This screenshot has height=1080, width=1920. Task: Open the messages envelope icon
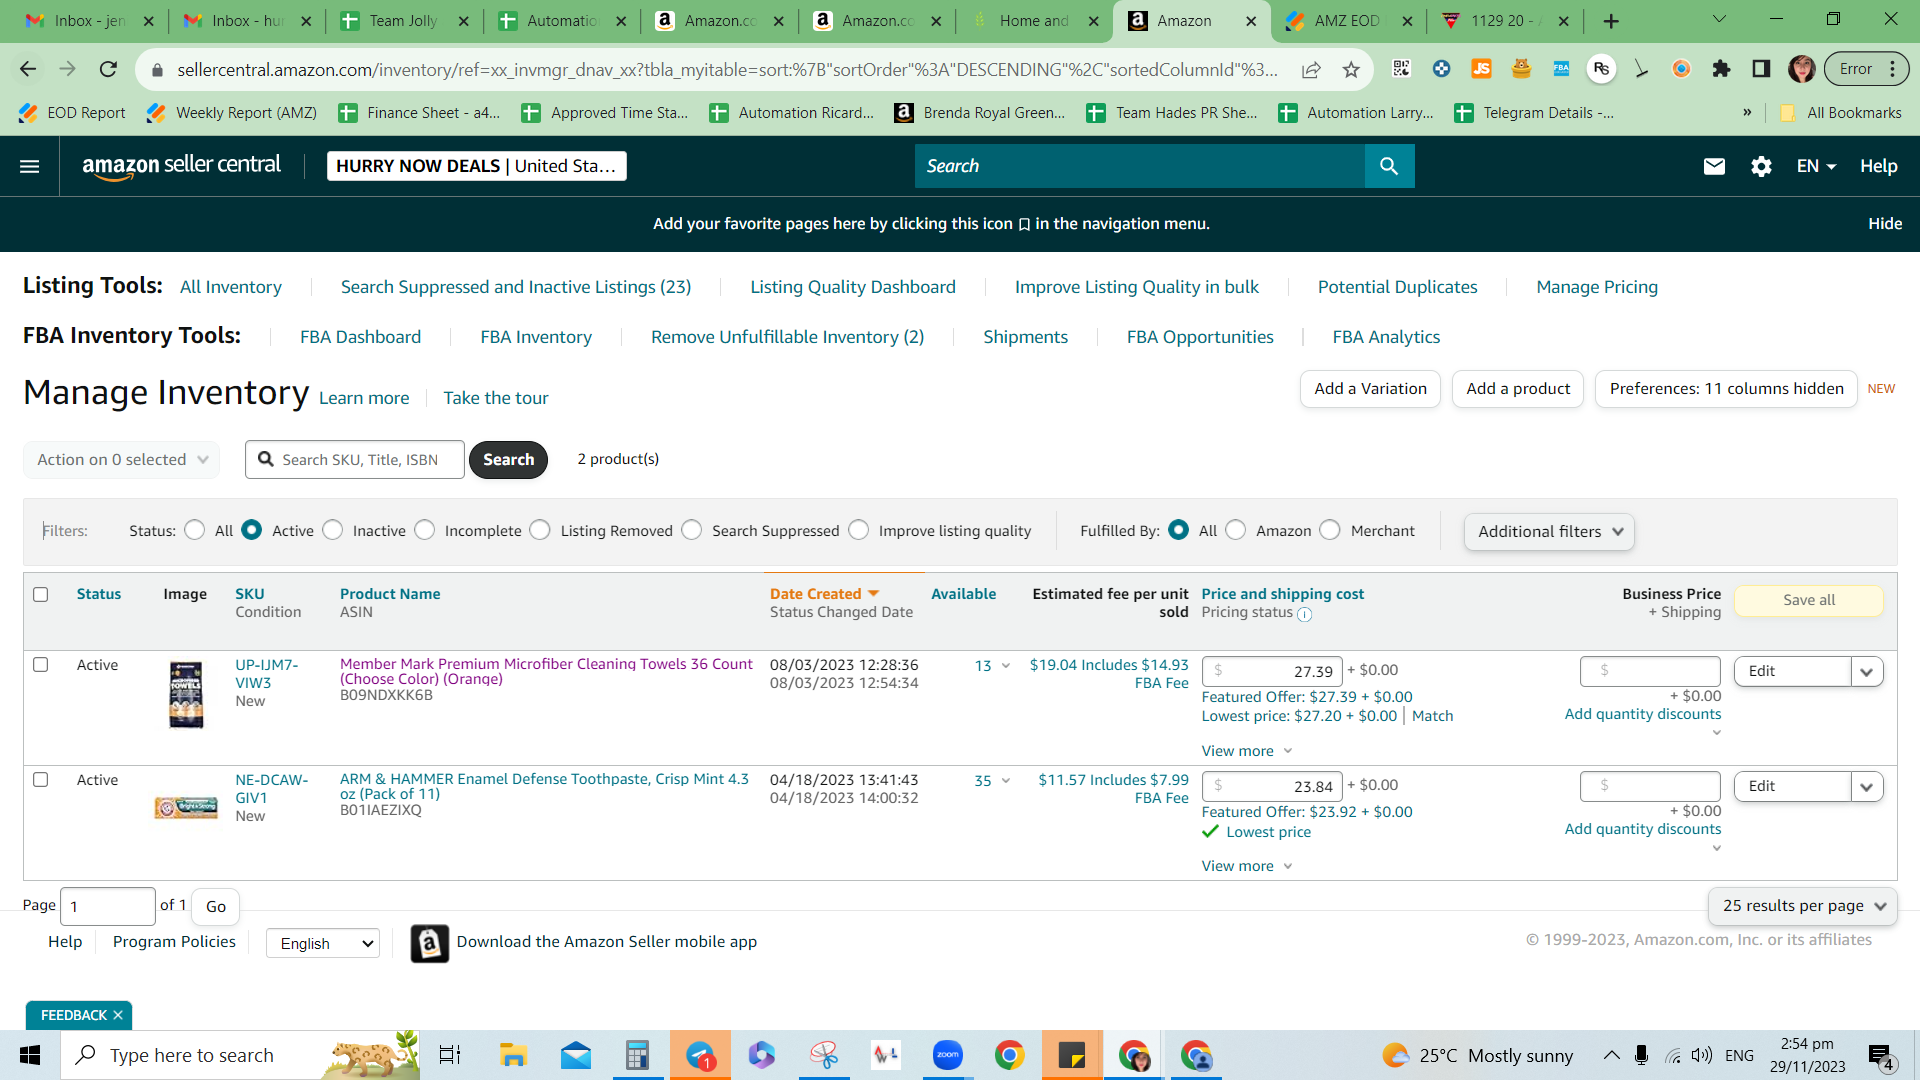1714,166
